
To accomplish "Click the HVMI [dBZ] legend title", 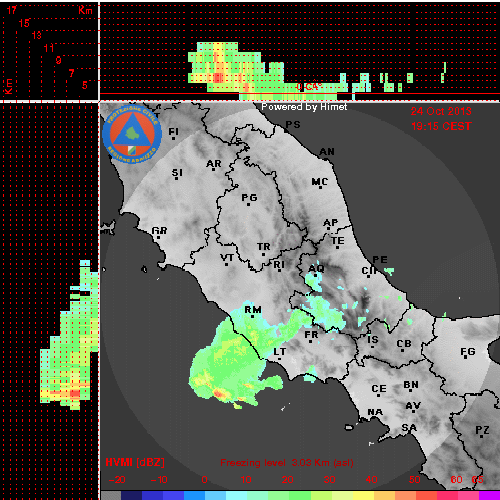I will [135, 462].
